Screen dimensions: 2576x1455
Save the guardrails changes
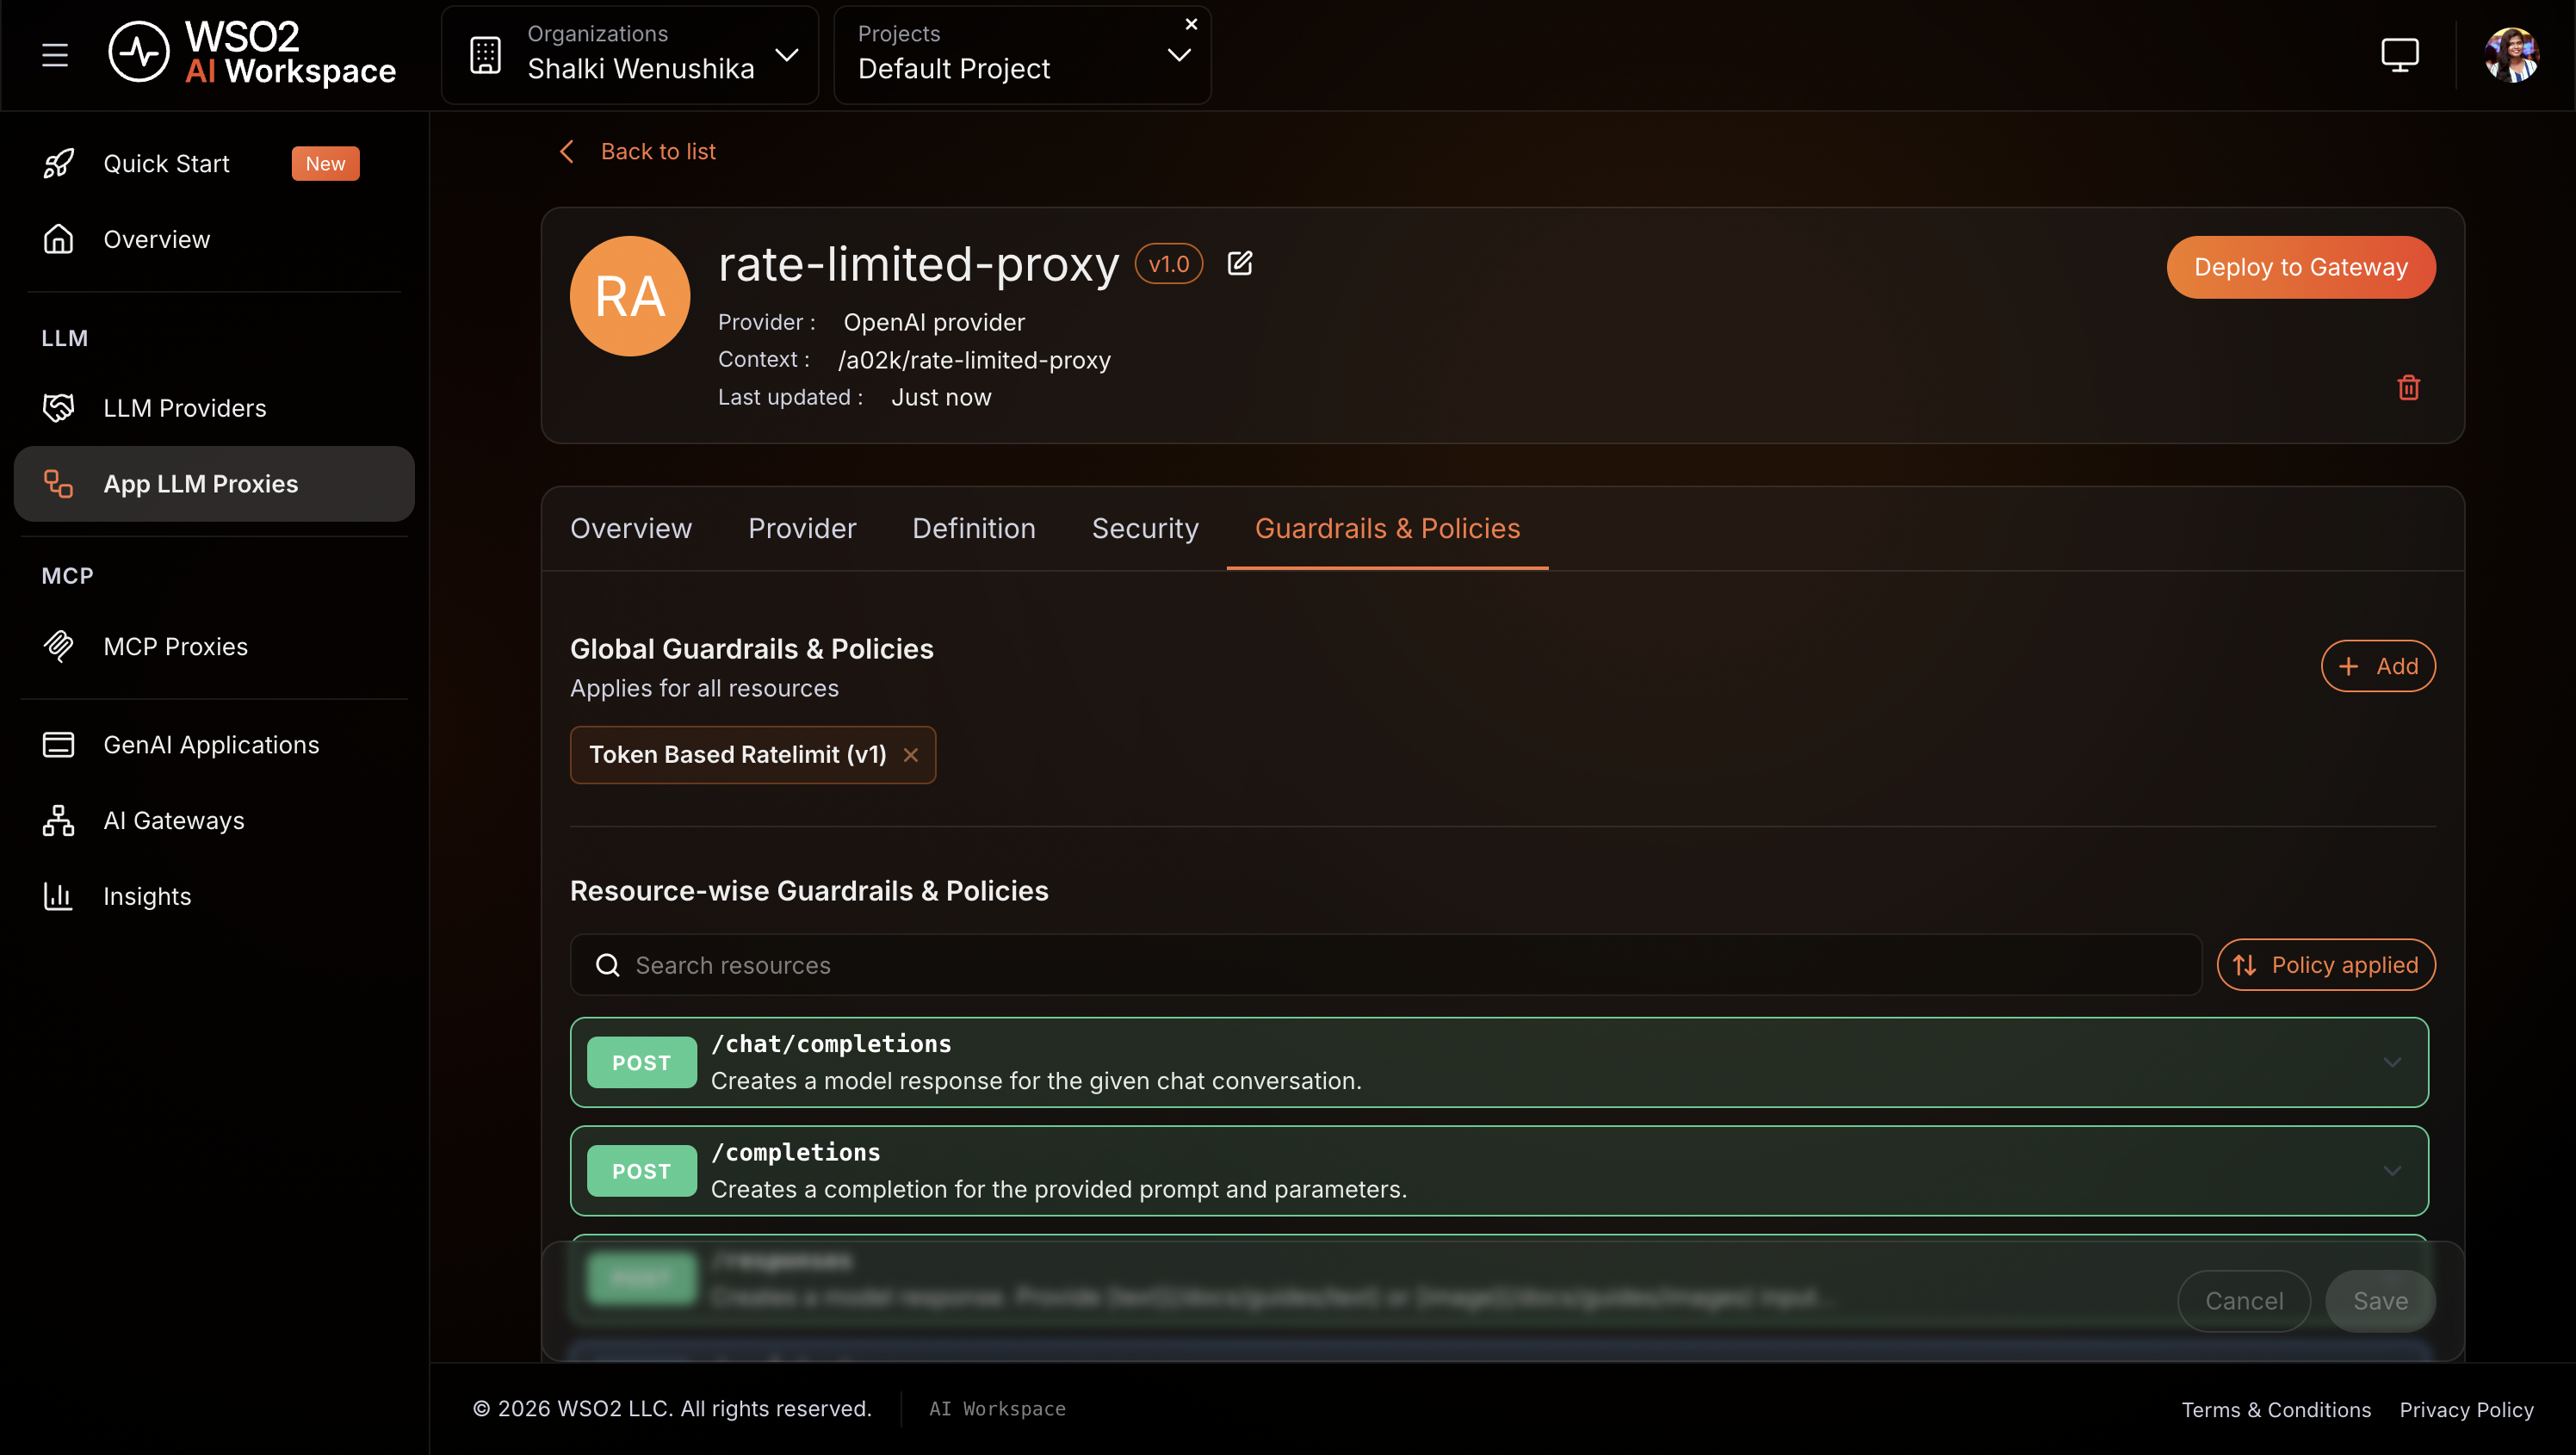2380,1301
